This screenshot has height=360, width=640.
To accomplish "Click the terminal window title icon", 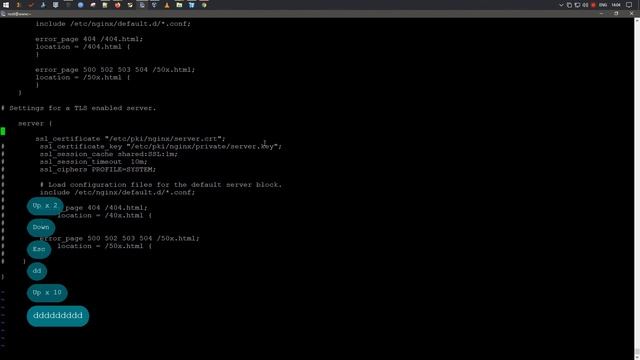I will (x=3, y=14).
